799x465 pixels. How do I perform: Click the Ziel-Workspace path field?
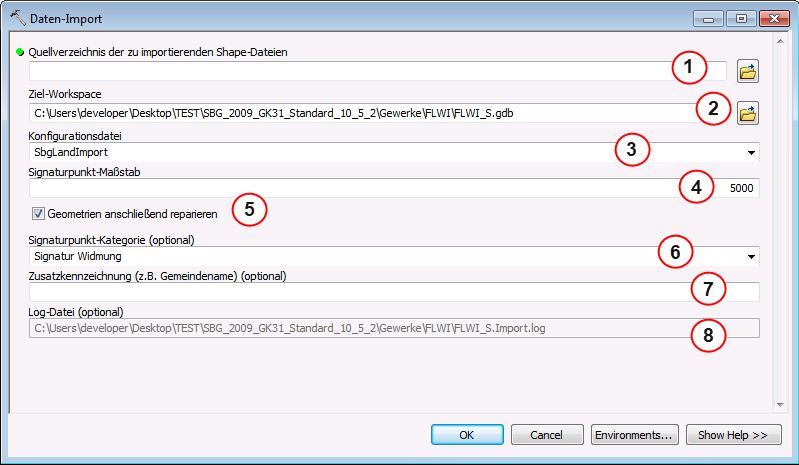(x=378, y=113)
